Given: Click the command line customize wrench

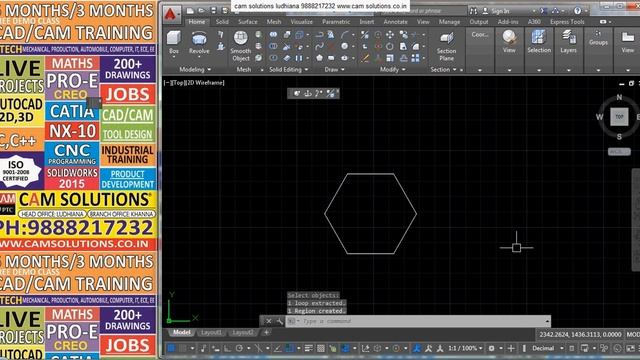Looking at the screenshot, I should coord(280,321).
